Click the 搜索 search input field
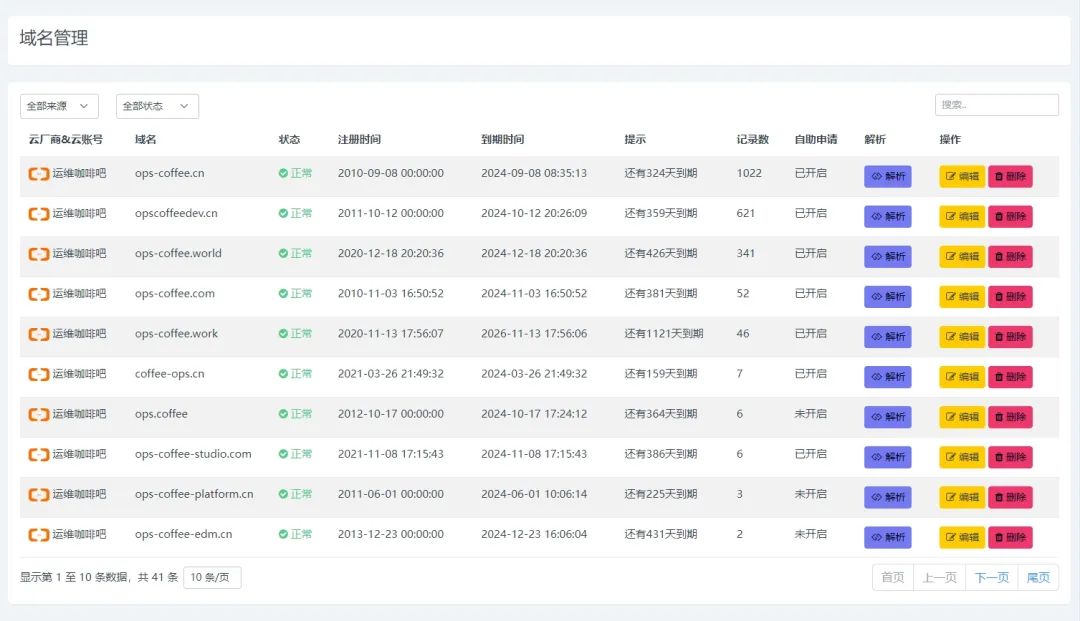Image resolution: width=1080 pixels, height=621 pixels. [x=996, y=105]
